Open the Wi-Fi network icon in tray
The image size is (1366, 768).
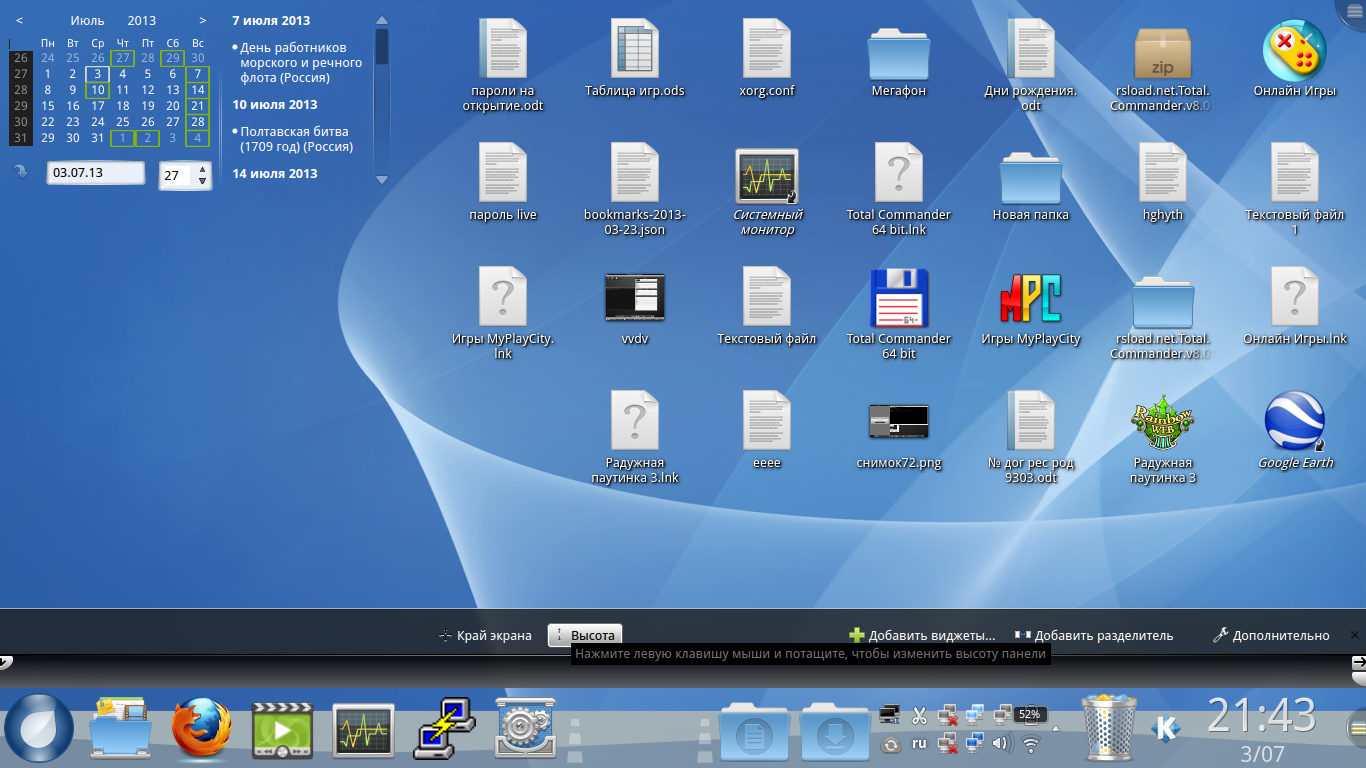coord(1030,743)
